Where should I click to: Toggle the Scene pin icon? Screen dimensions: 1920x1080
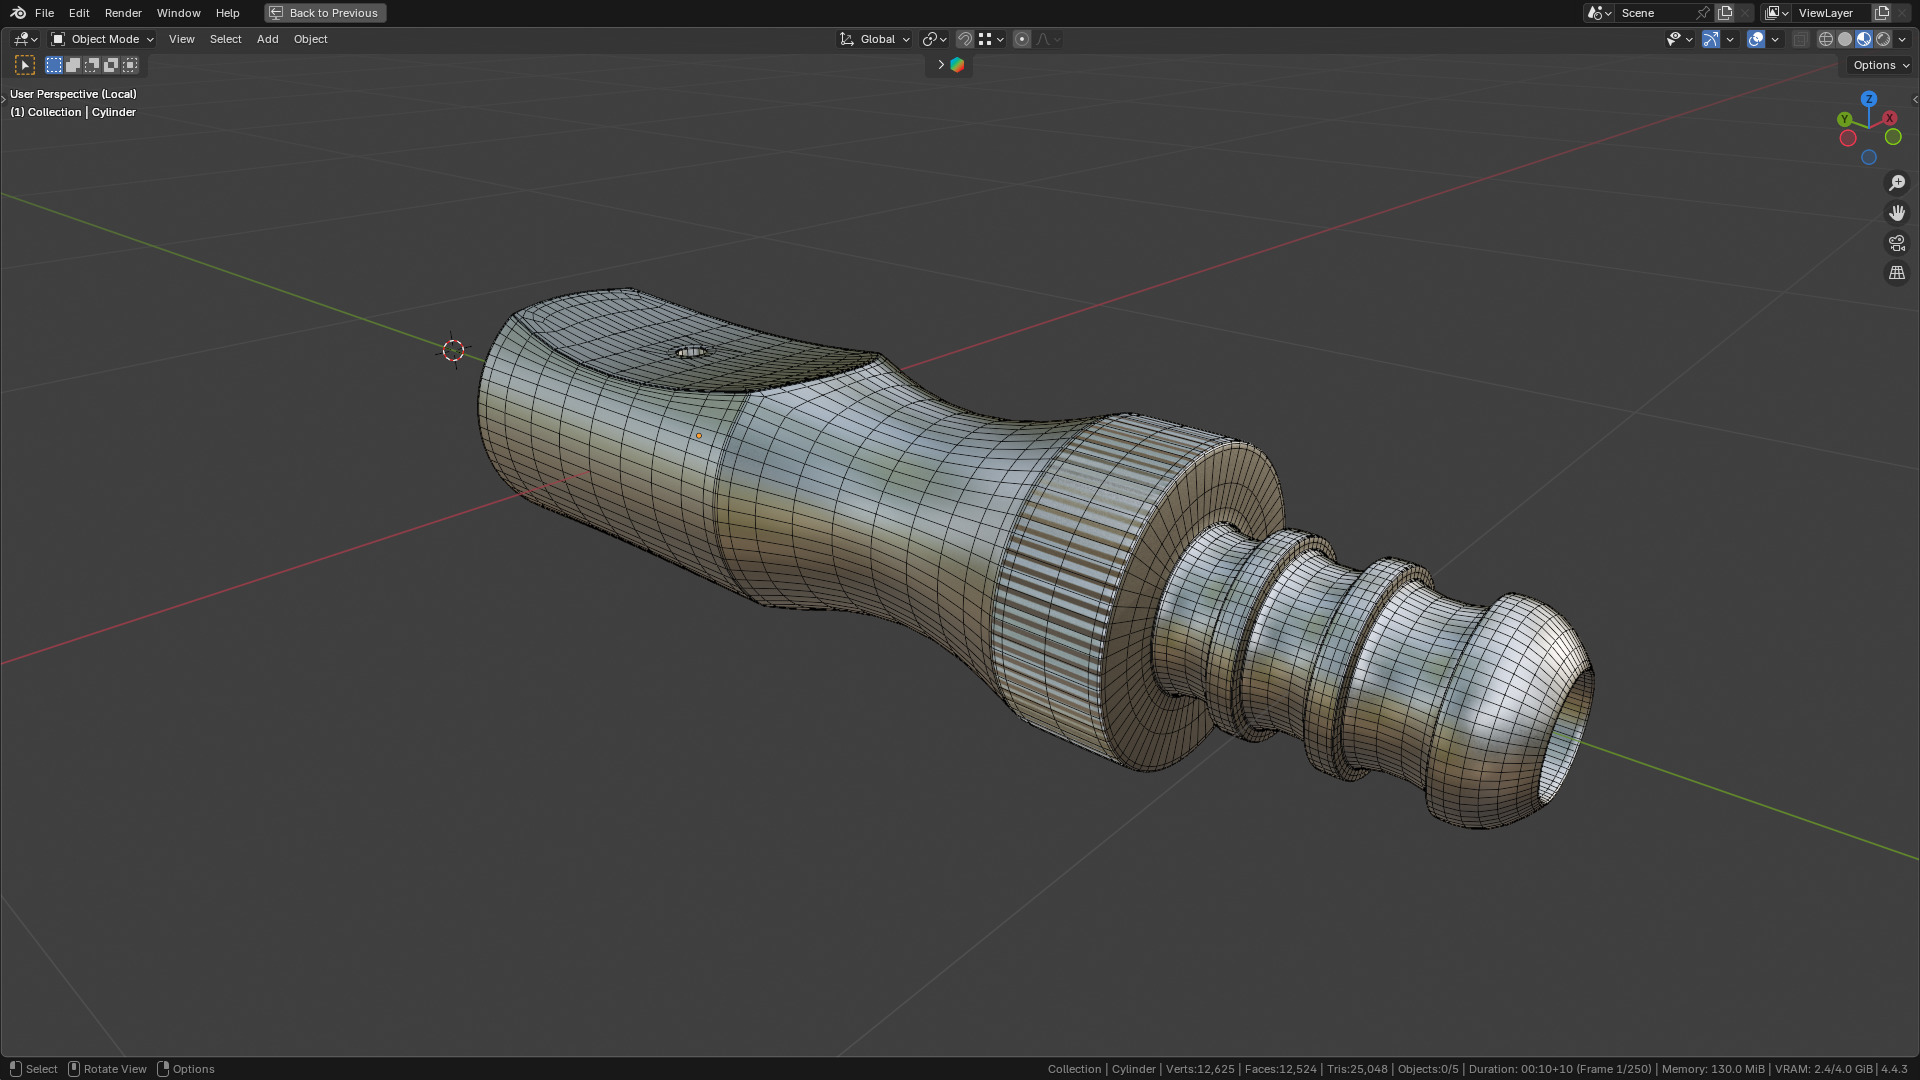click(1703, 13)
